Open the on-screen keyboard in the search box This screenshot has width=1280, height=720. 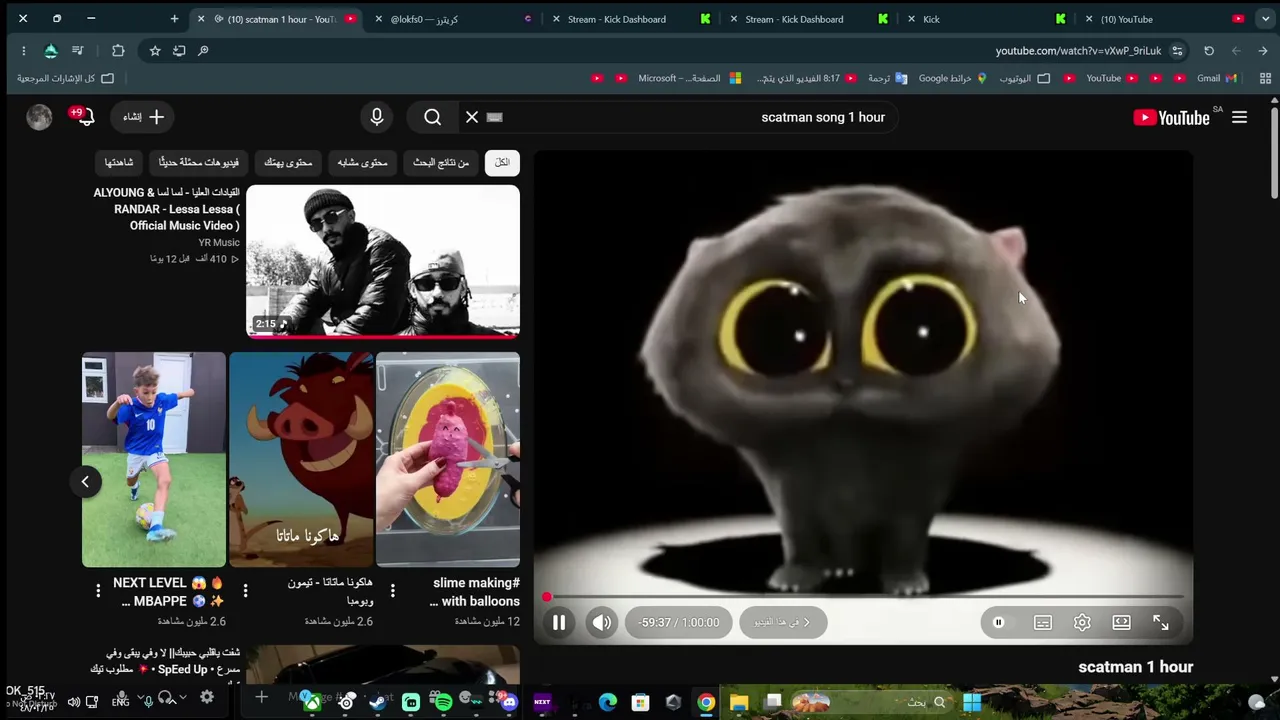(x=494, y=117)
